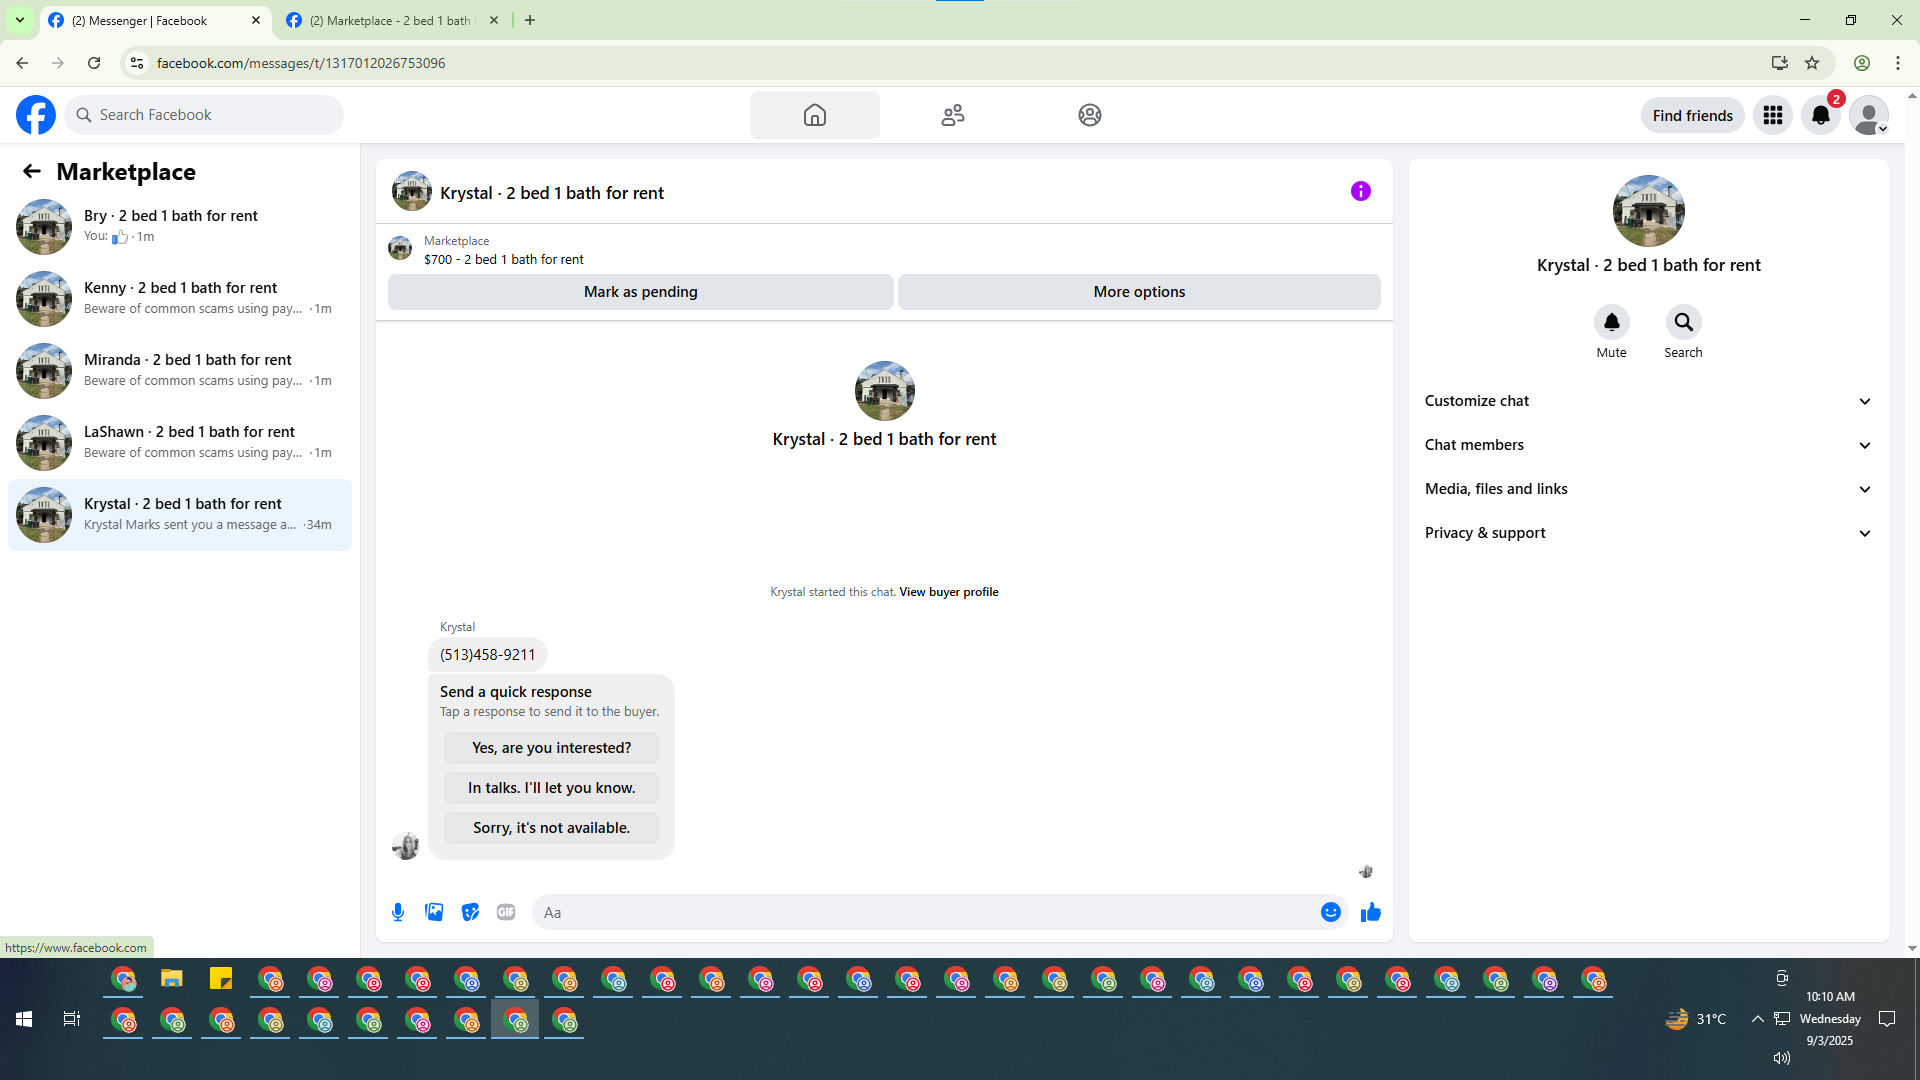Send a voice clip with microphone

click(398, 912)
